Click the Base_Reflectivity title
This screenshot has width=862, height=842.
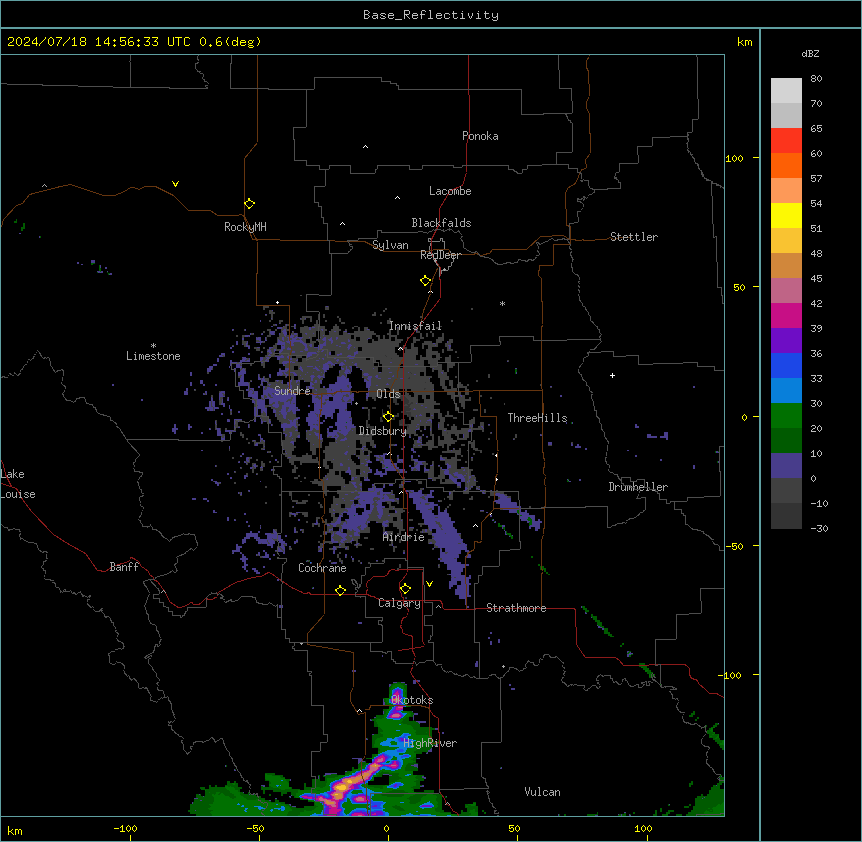click(x=431, y=15)
